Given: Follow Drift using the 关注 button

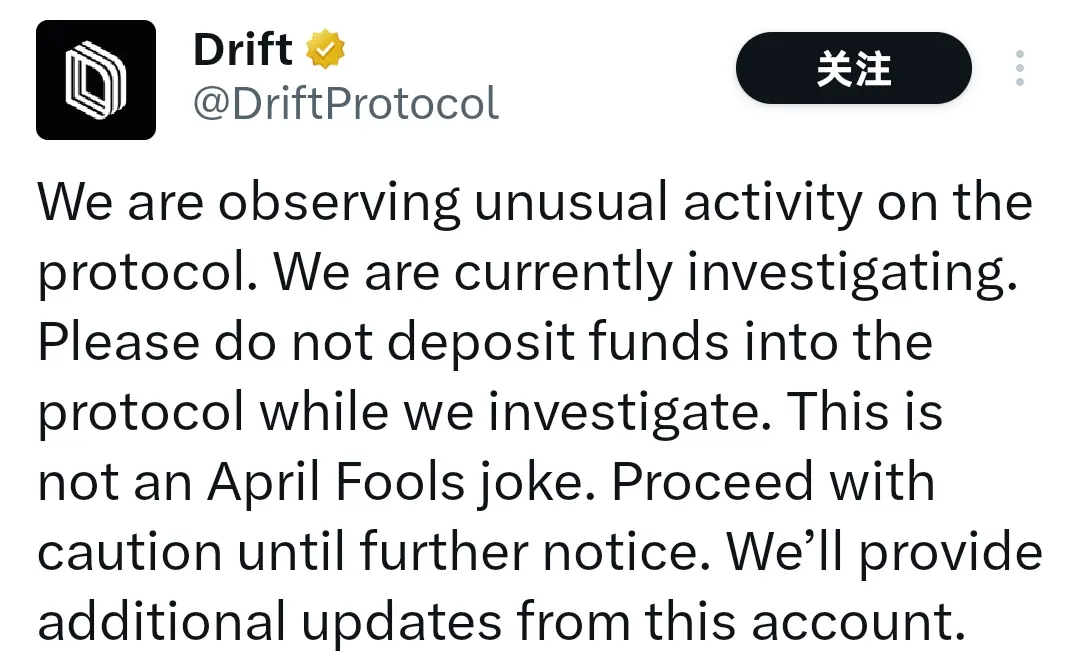Looking at the screenshot, I should 853,68.
